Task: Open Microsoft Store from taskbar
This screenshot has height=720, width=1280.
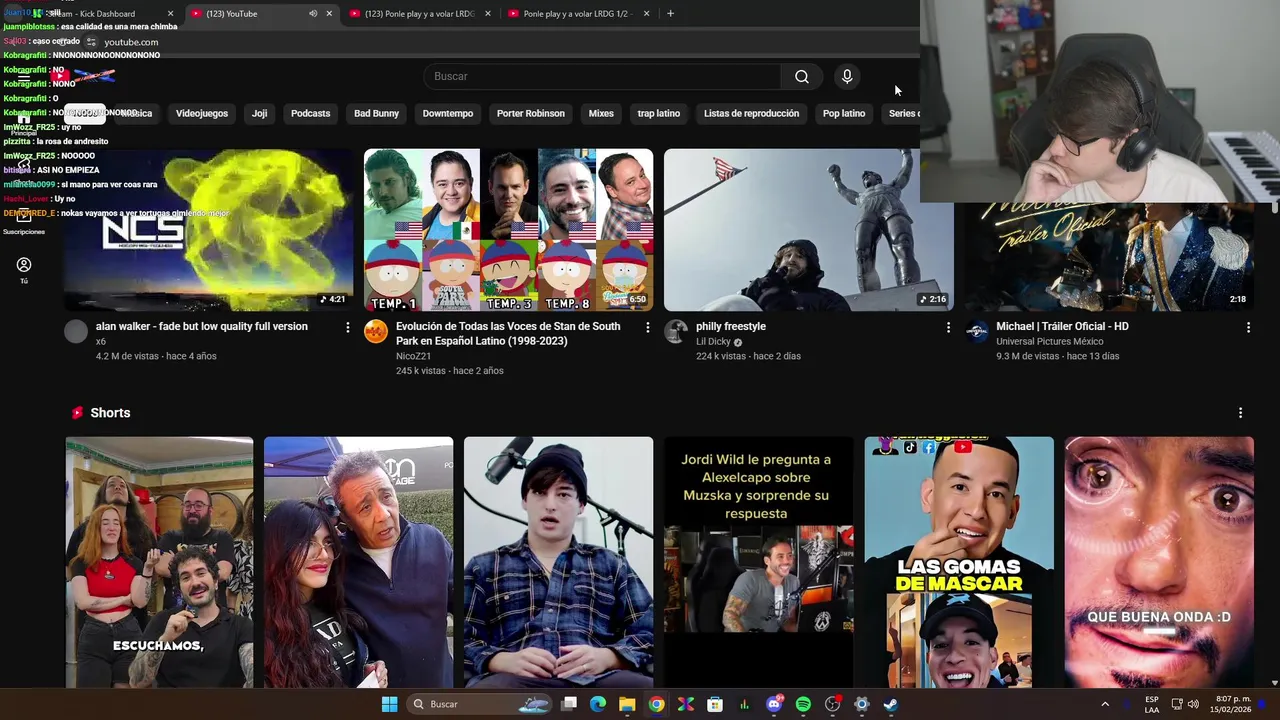Action: (715, 704)
